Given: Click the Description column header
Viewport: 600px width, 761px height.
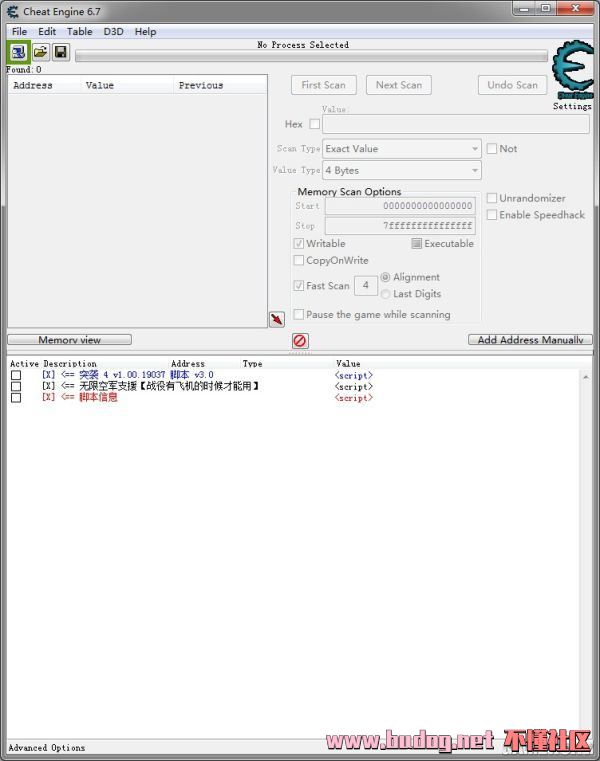Looking at the screenshot, I should pyautogui.click(x=70, y=364).
